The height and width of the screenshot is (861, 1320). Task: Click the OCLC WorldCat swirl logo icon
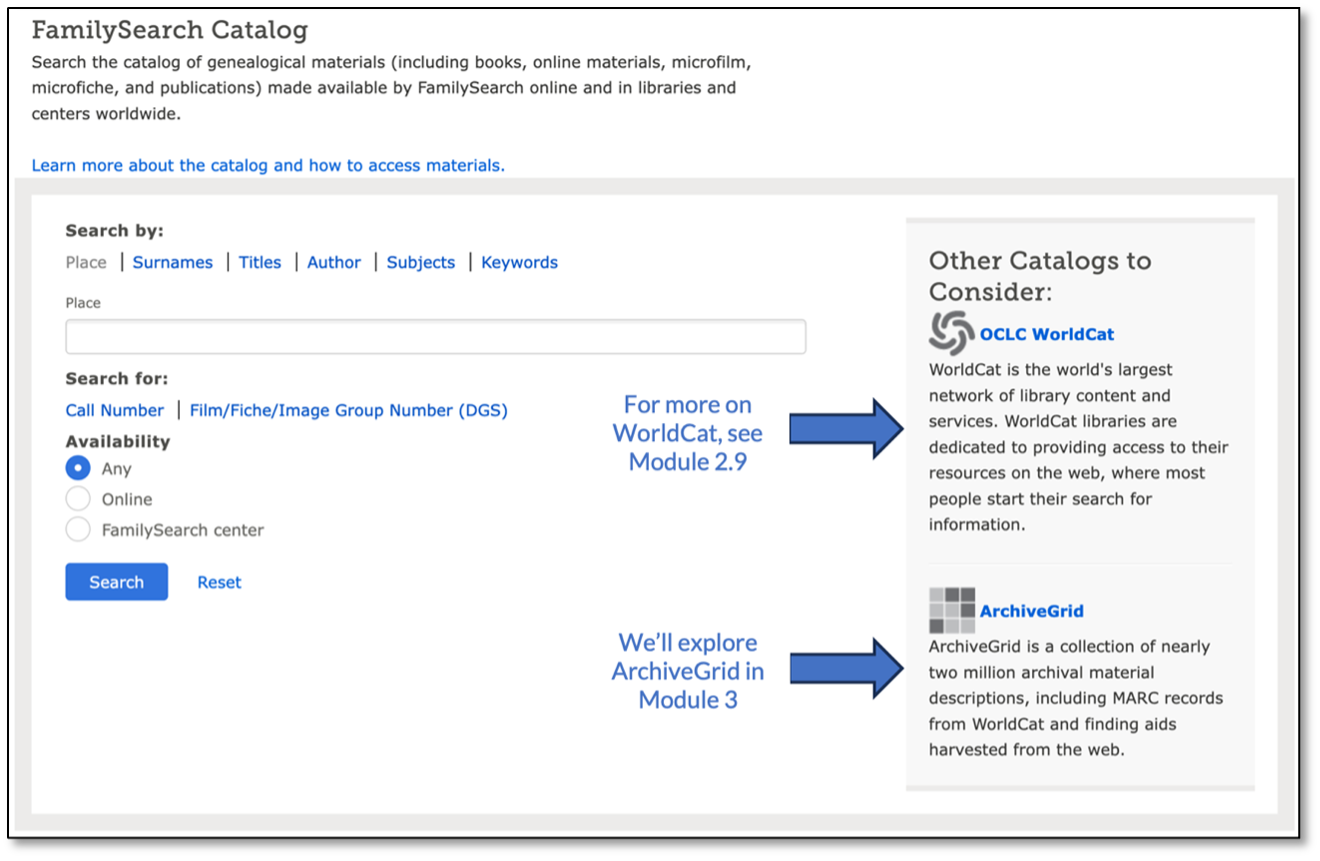pyautogui.click(x=951, y=333)
